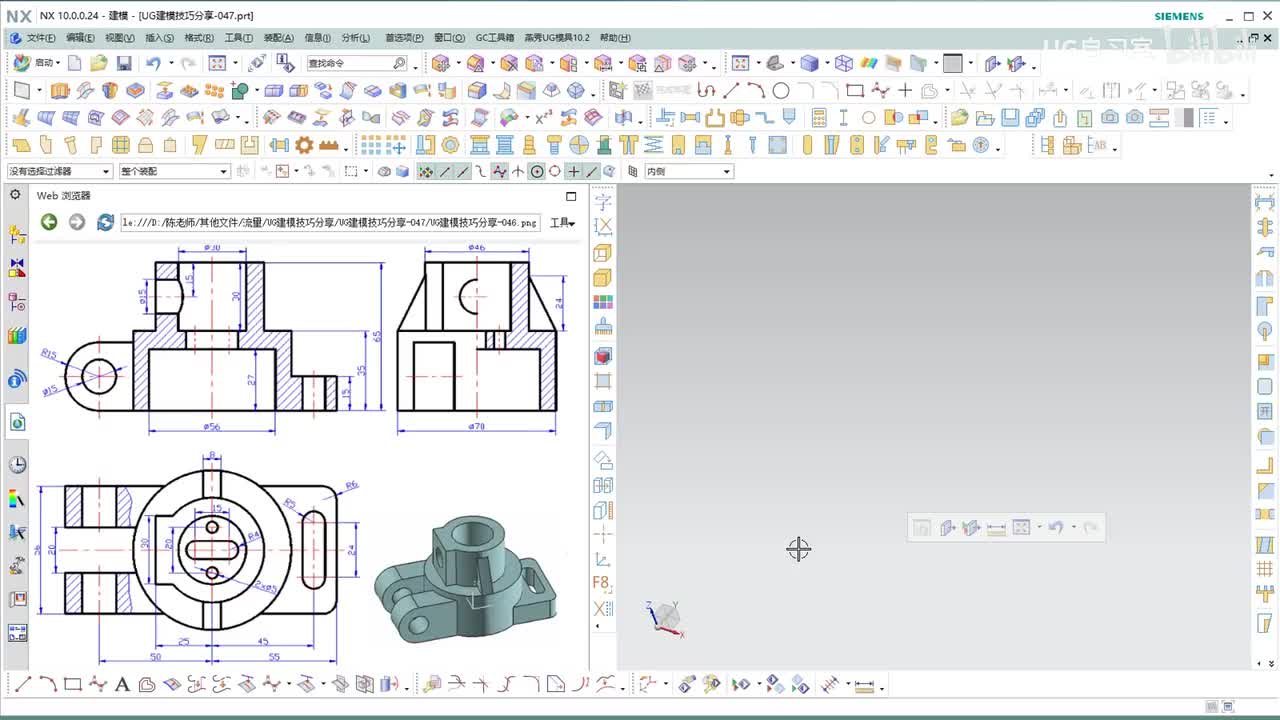Open the 格式(R) menu
The height and width of the screenshot is (720, 1280).
point(199,38)
